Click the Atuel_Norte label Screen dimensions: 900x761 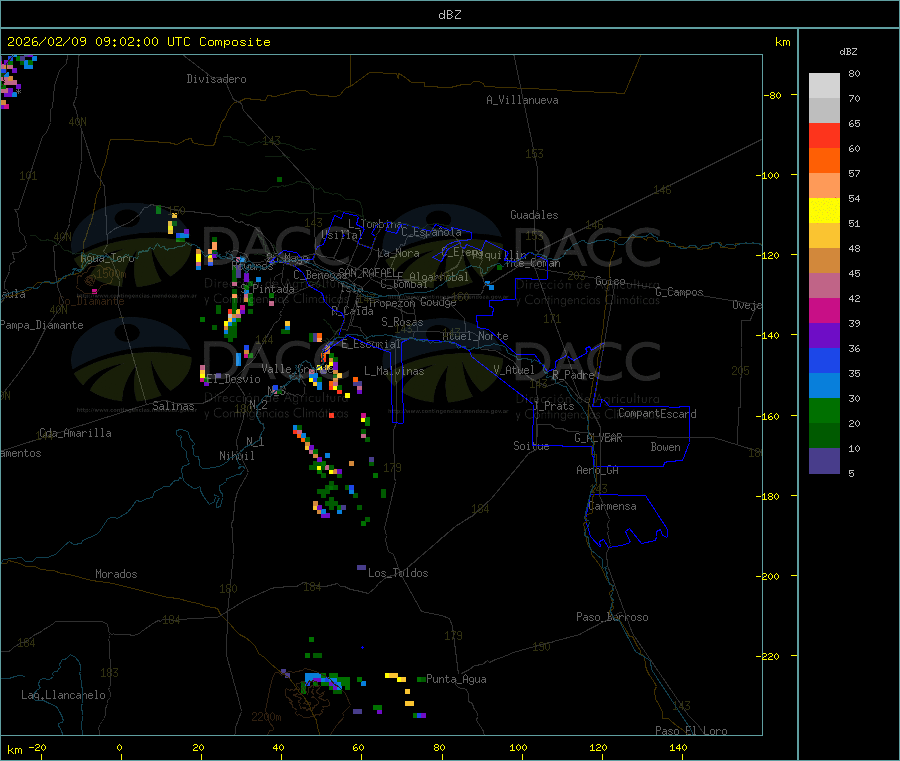click(x=475, y=336)
